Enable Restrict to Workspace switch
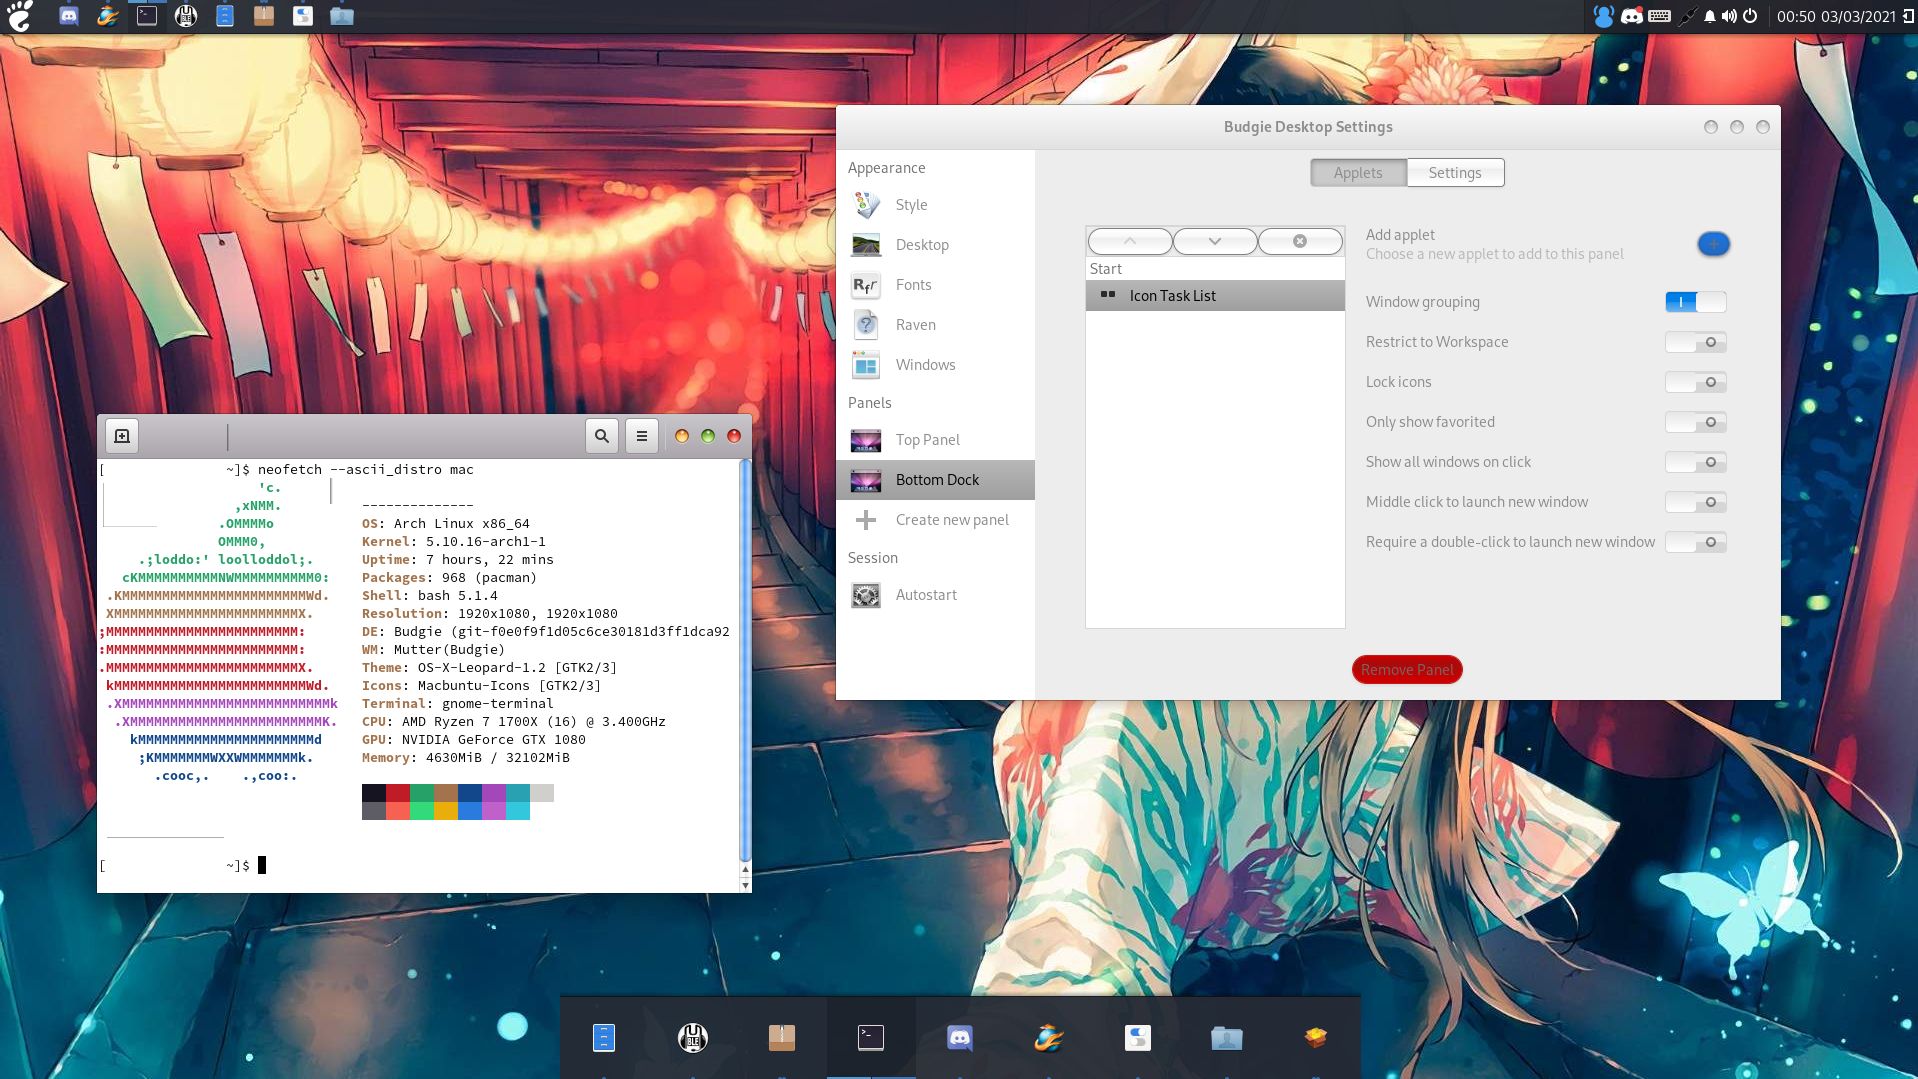 click(1696, 342)
